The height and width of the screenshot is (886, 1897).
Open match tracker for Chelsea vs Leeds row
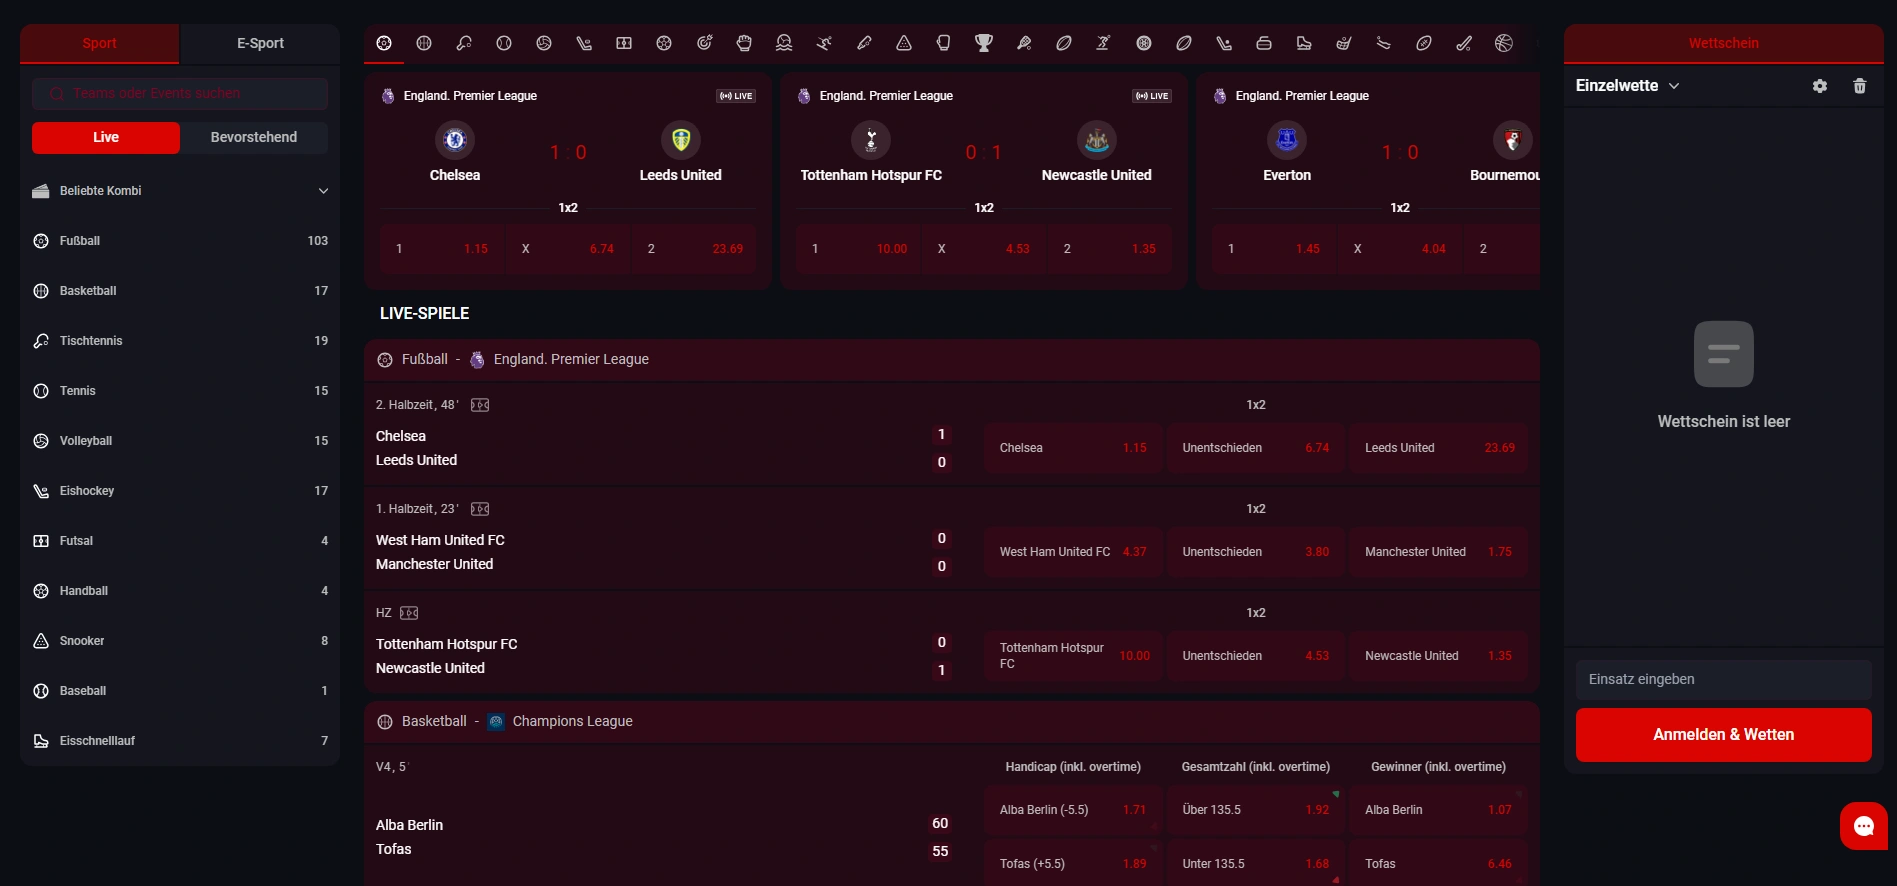(480, 405)
